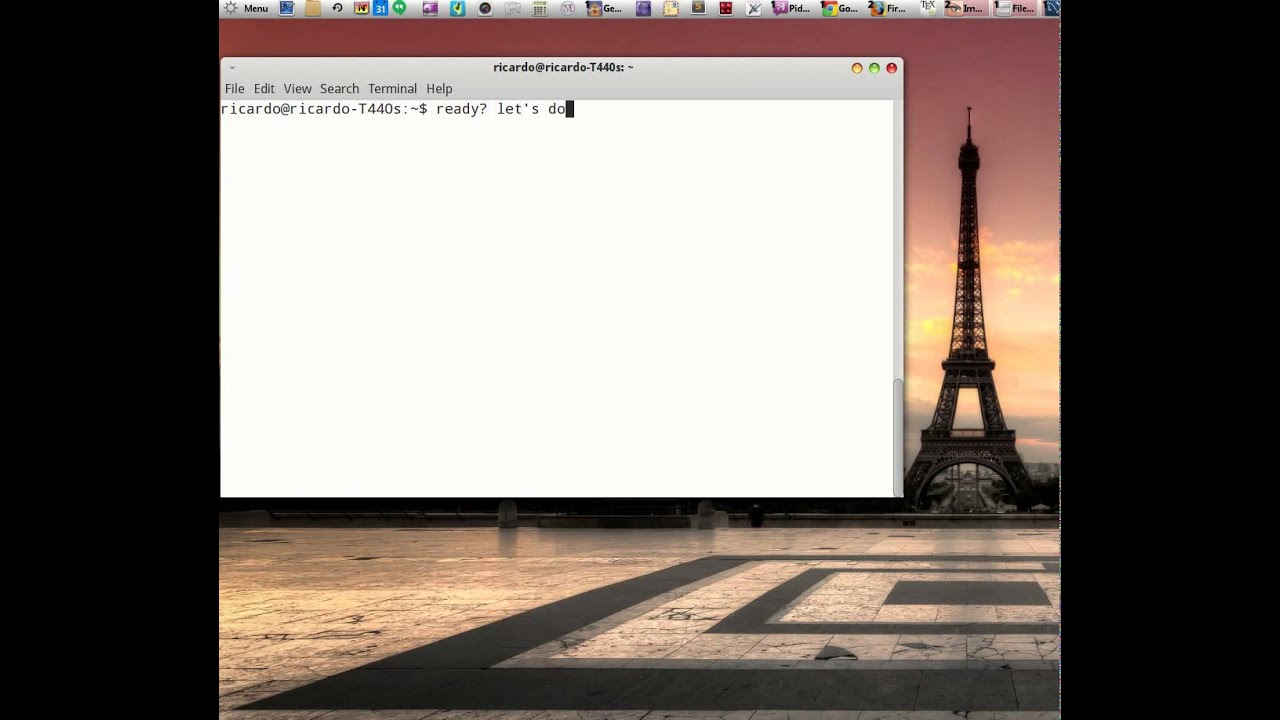Open the stamped envelope mail icon
This screenshot has height=720, width=1280.
point(671,8)
